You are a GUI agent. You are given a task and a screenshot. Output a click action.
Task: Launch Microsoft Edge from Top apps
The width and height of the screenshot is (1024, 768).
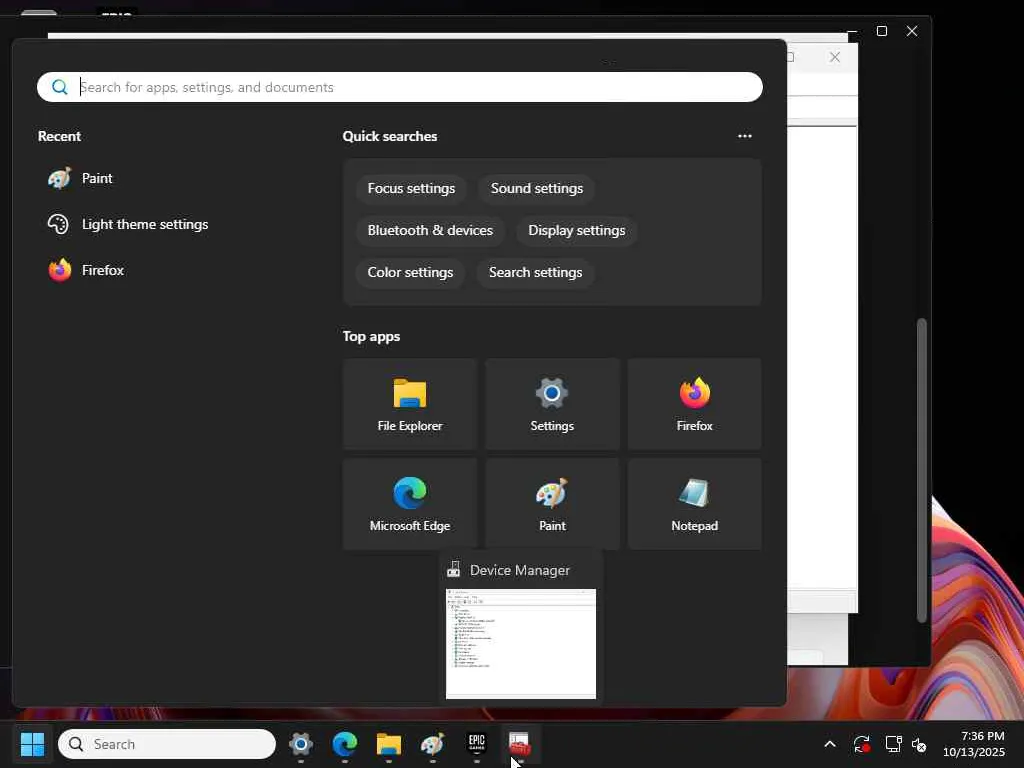409,504
